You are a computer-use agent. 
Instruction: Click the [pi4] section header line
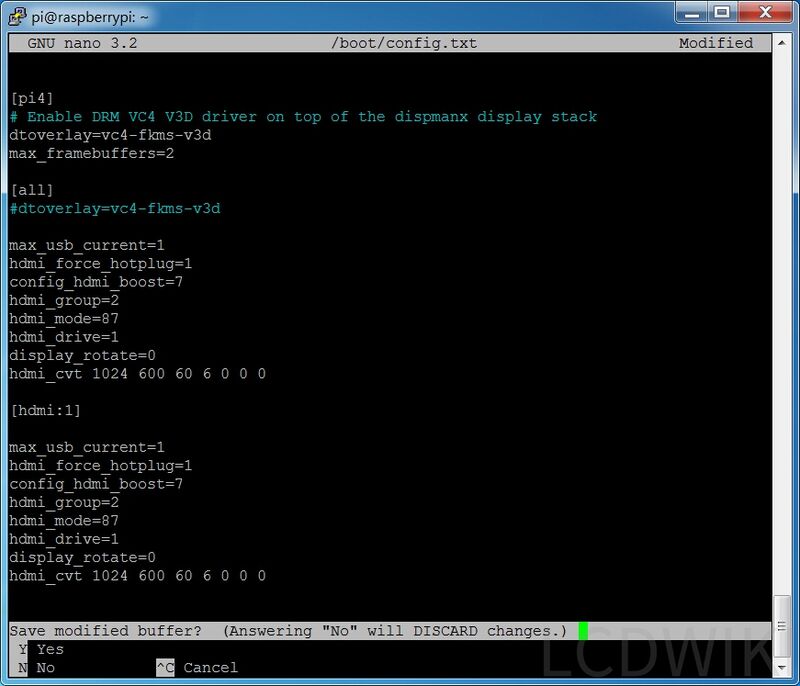pyautogui.click(x=31, y=98)
